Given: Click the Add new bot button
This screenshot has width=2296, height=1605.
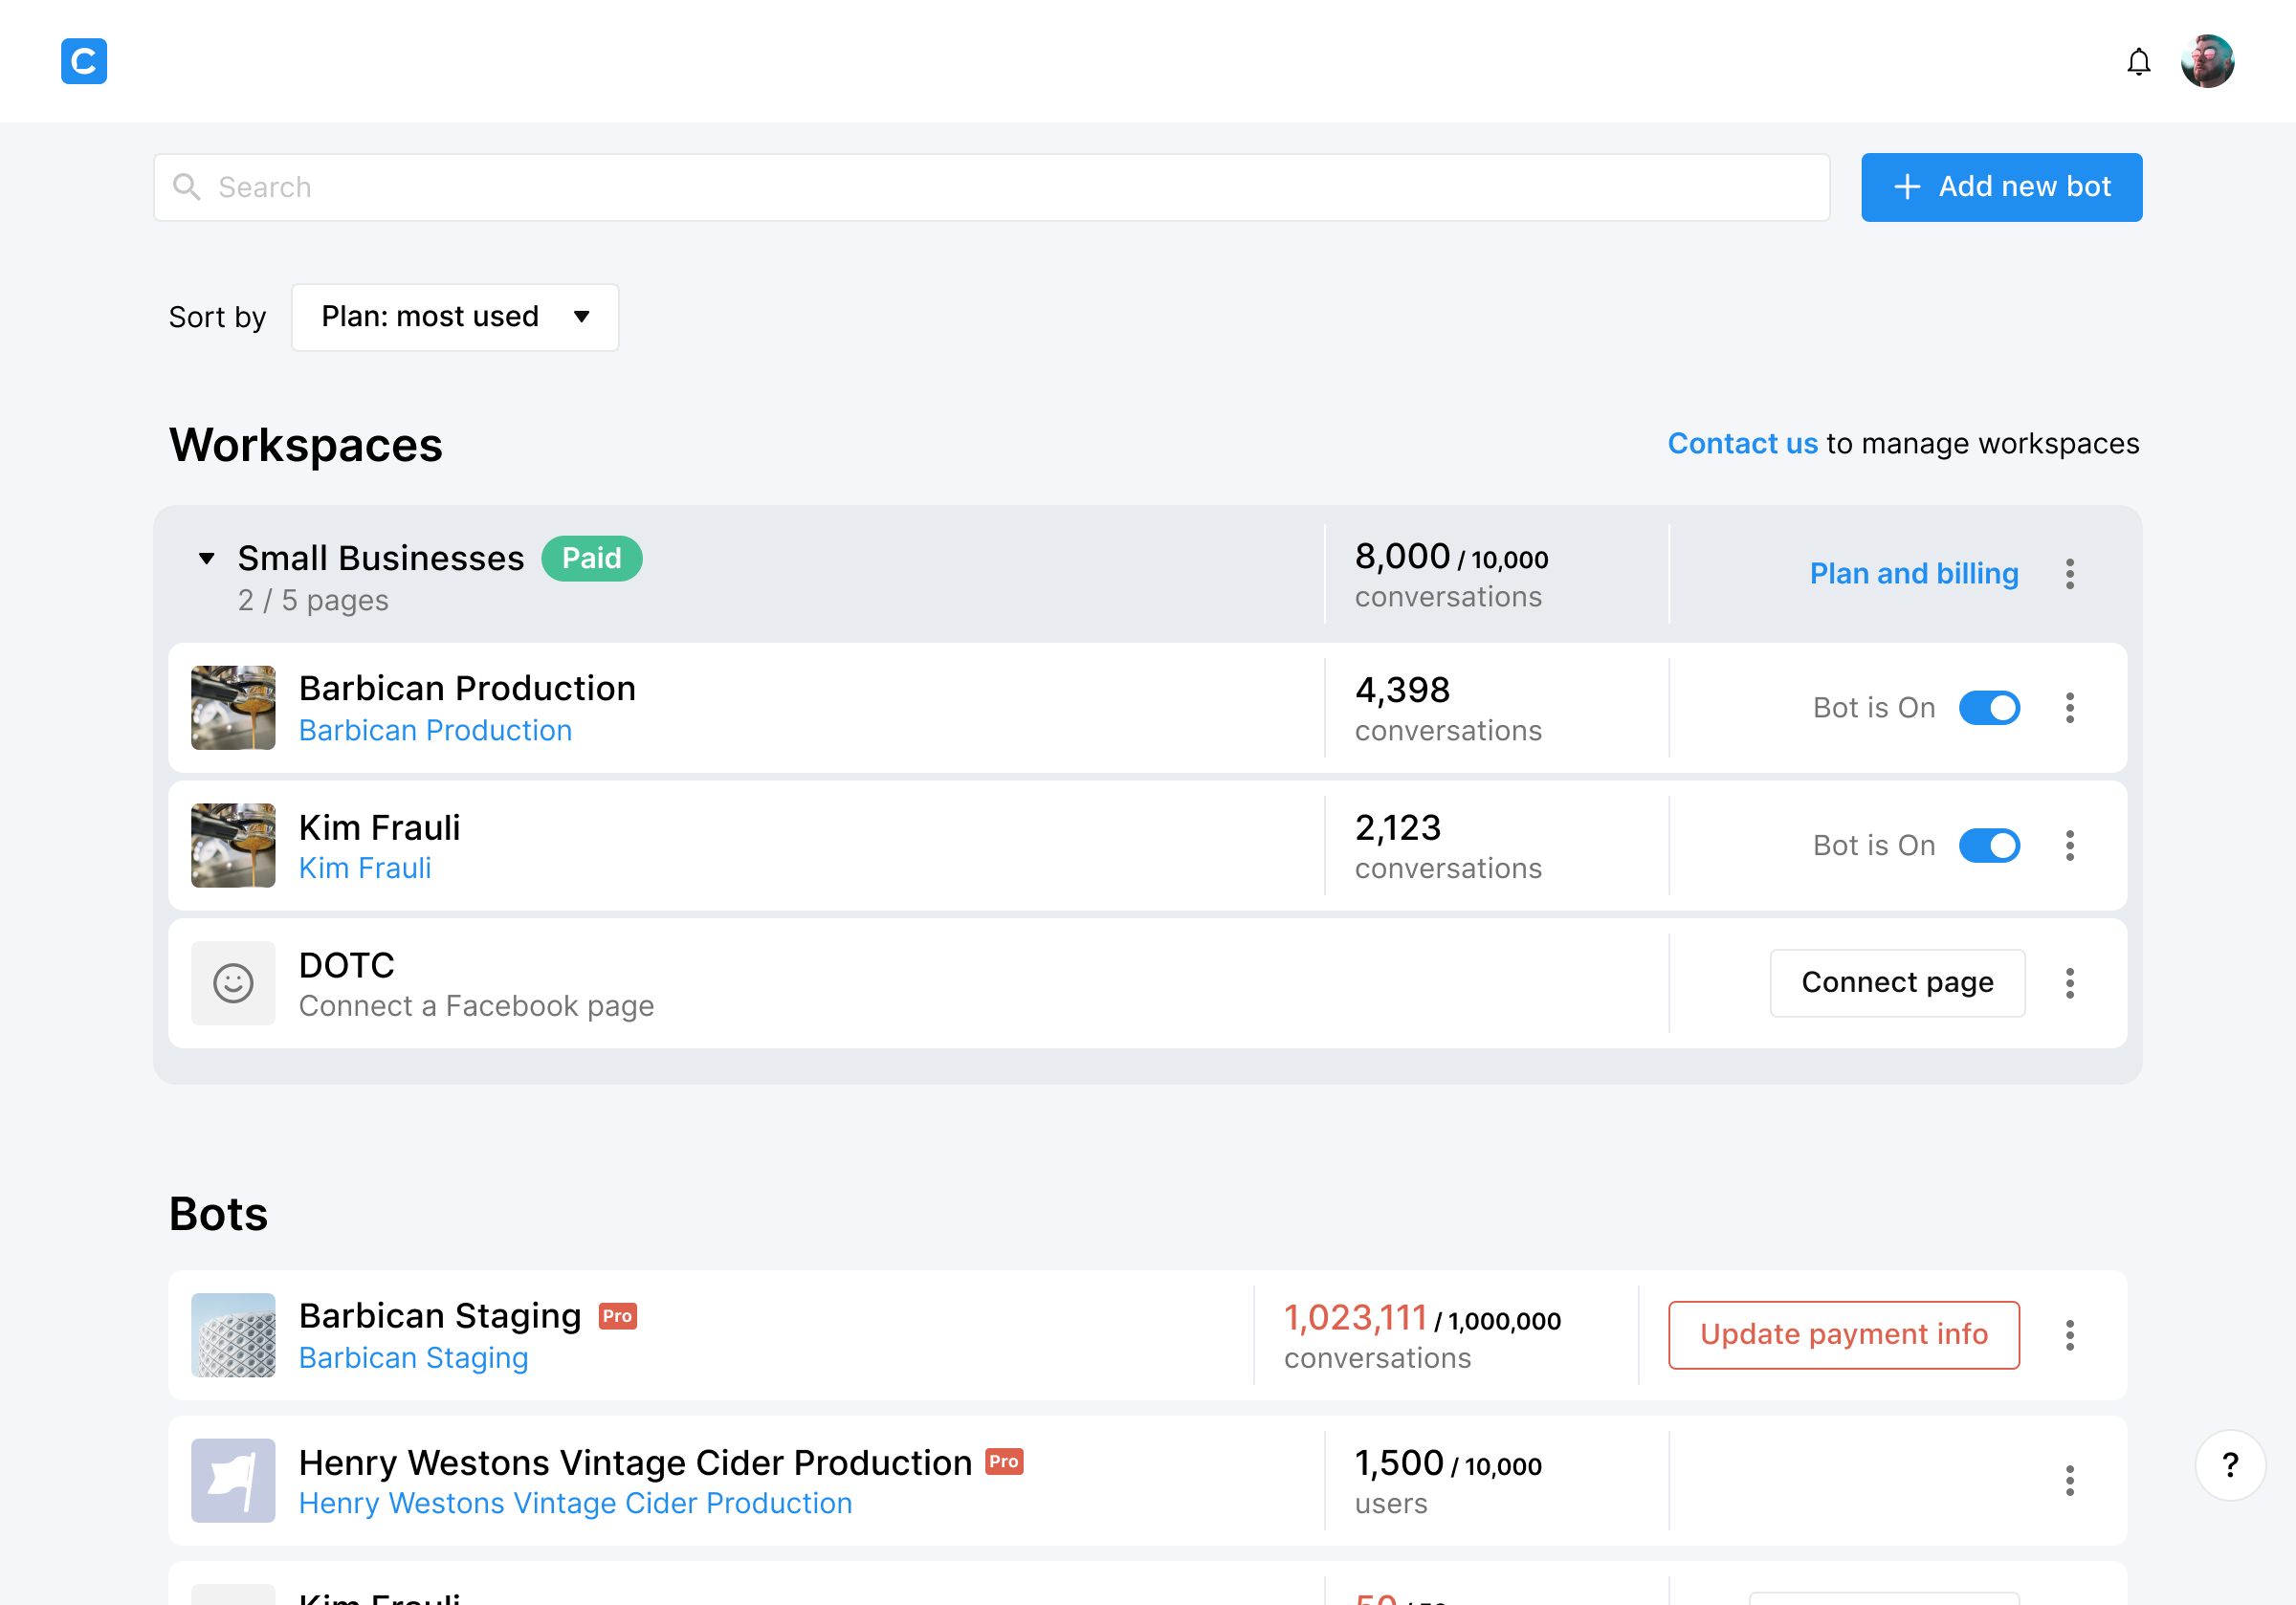Looking at the screenshot, I should (x=2001, y=187).
